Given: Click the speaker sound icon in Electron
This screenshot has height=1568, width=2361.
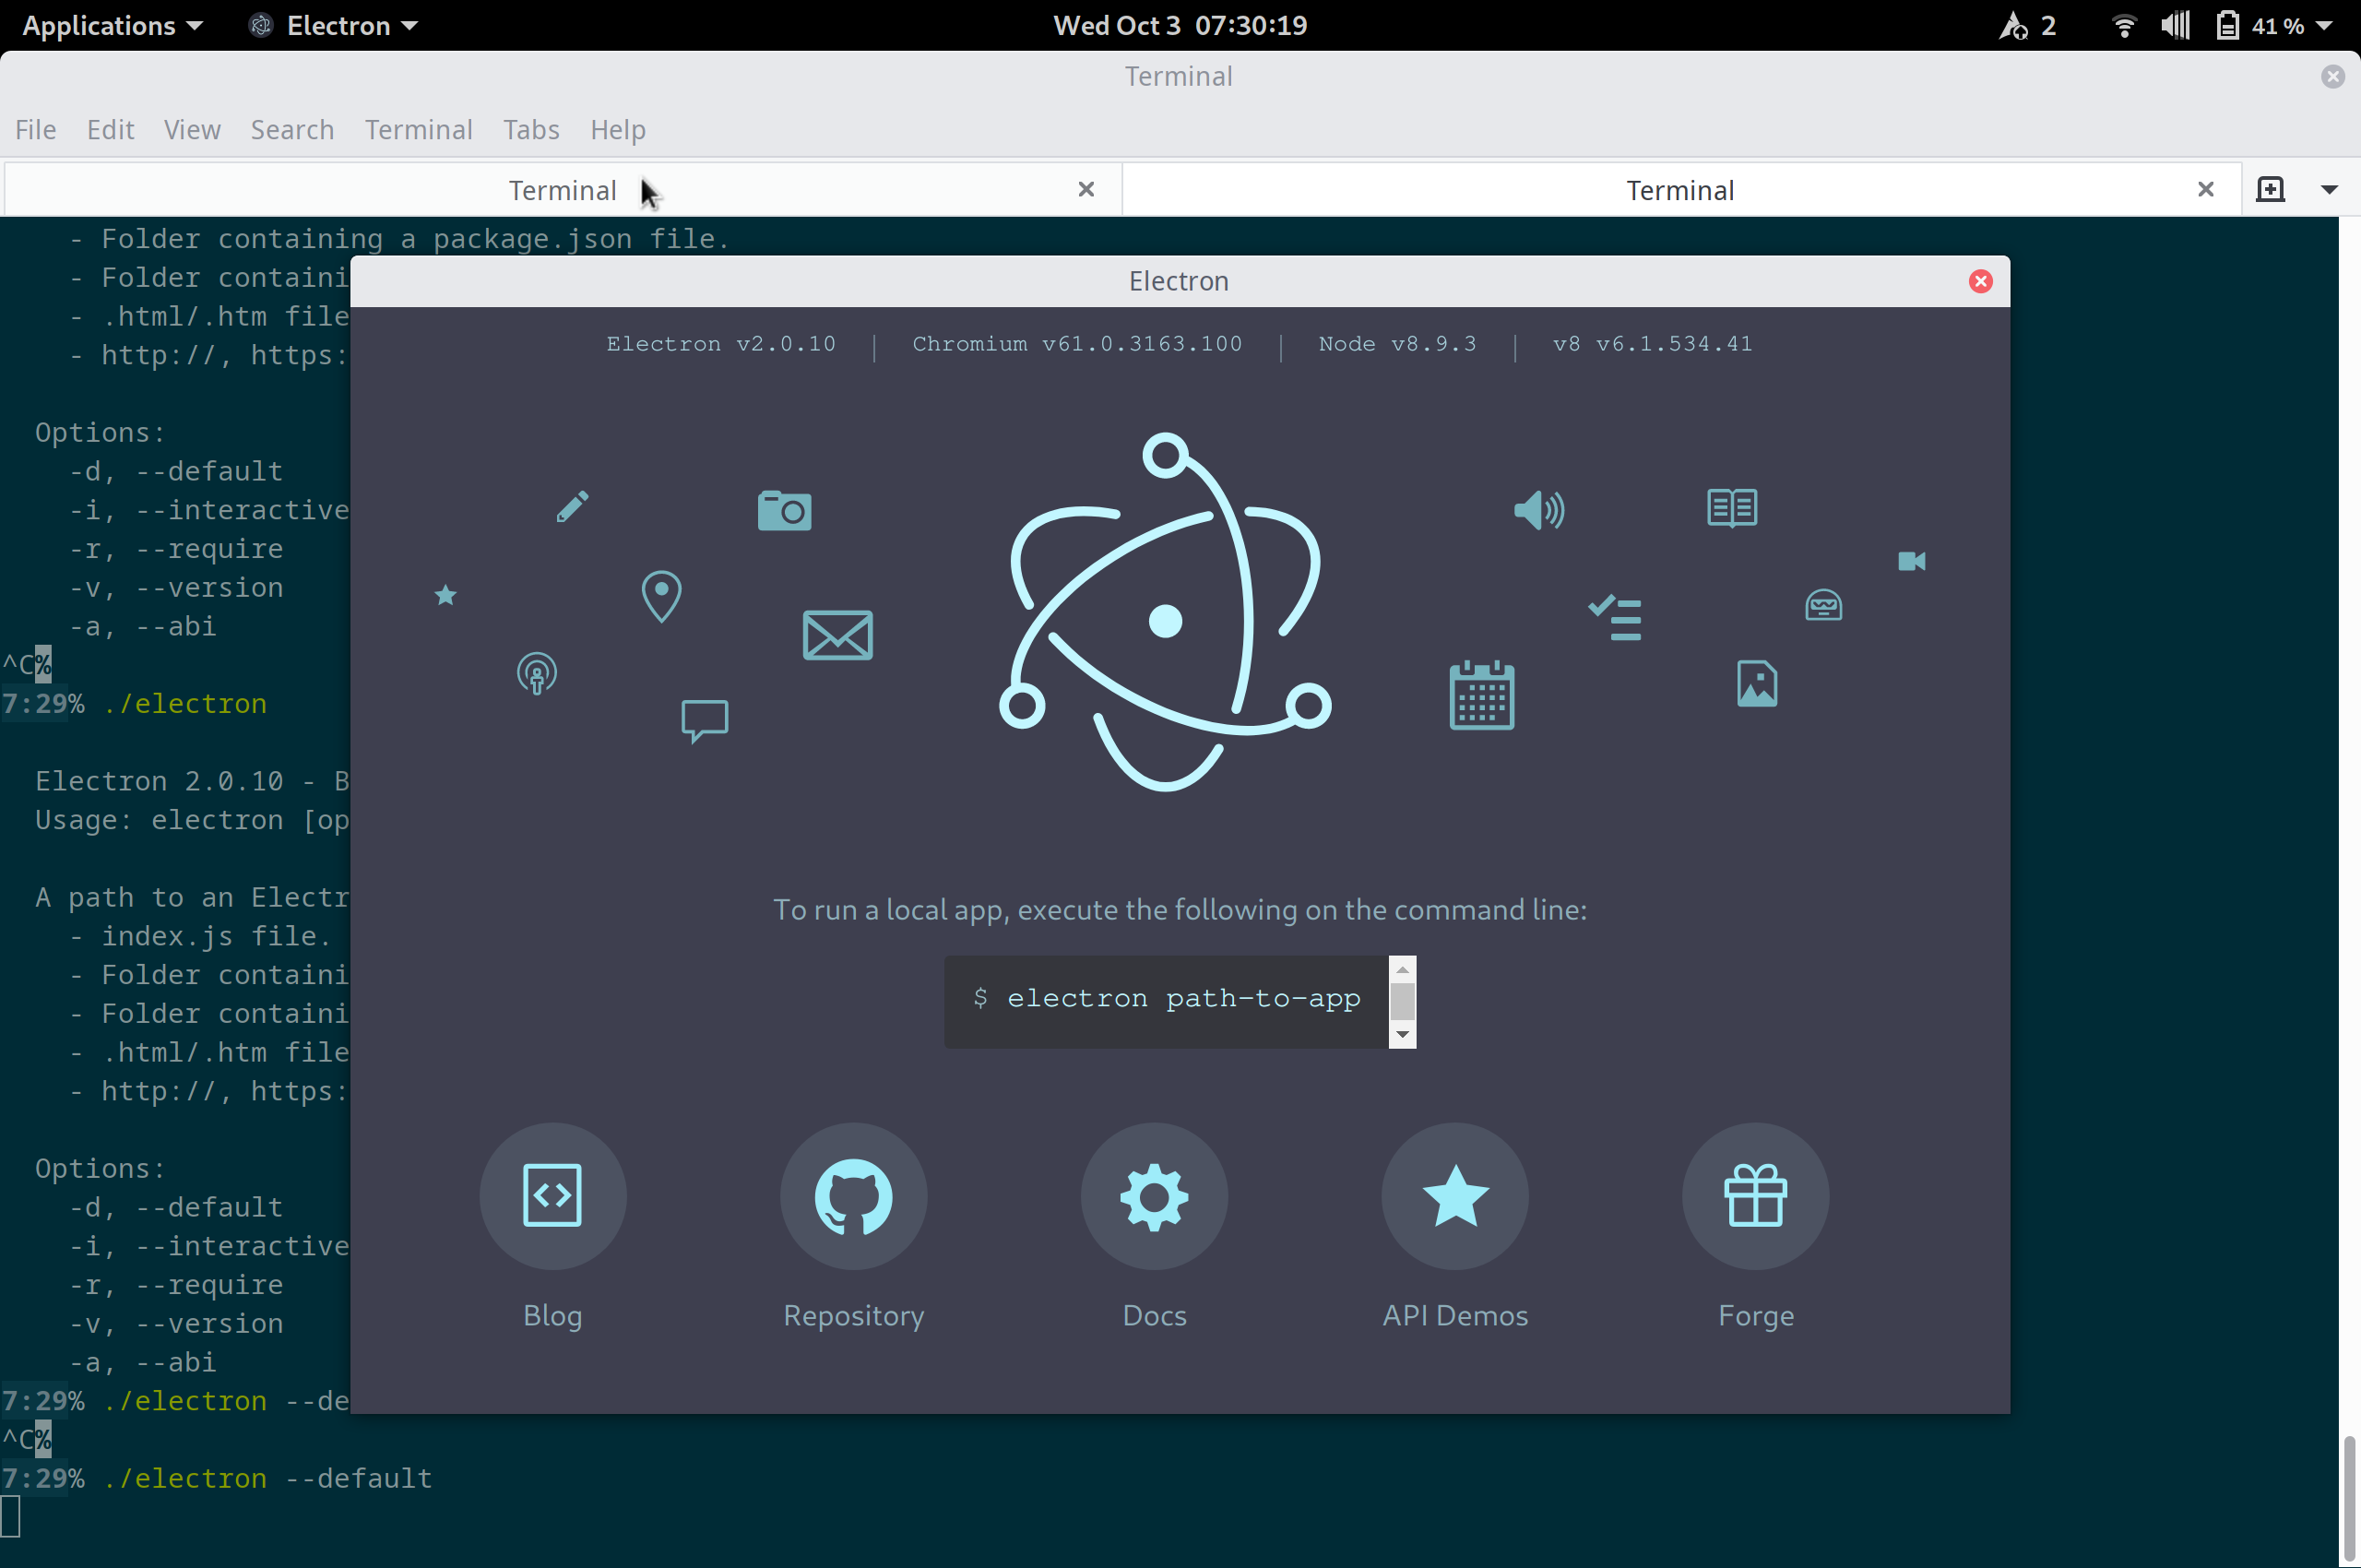Looking at the screenshot, I should [x=1539, y=510].
